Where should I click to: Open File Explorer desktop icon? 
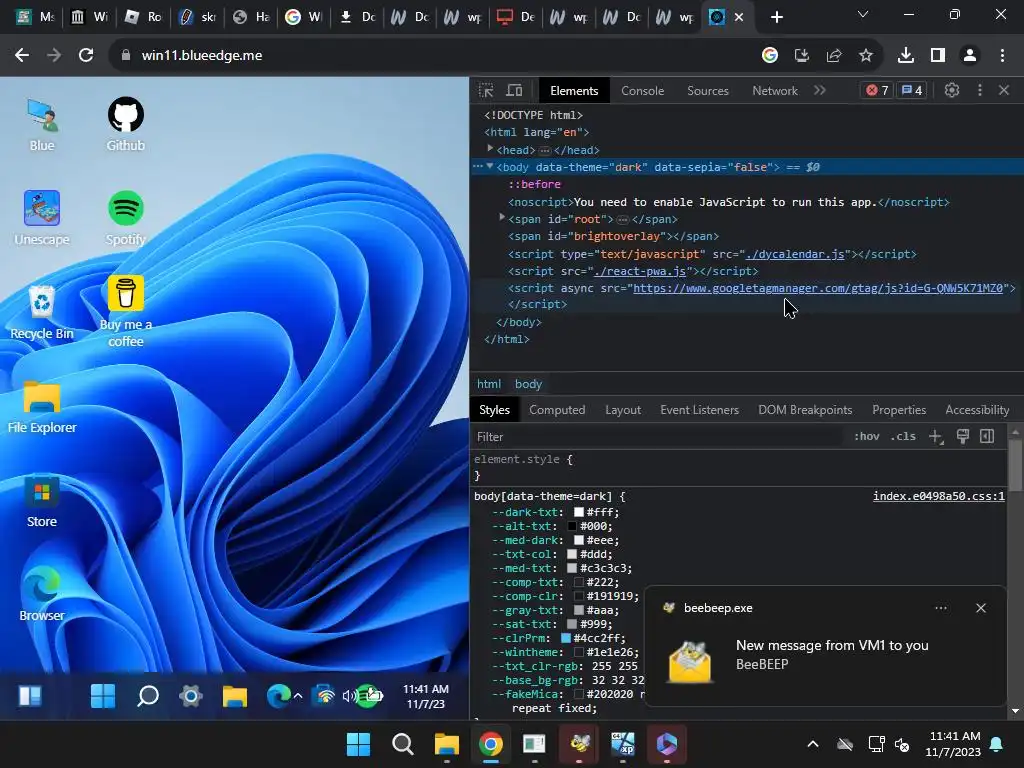pyautogui.click(x=42, y=407)
